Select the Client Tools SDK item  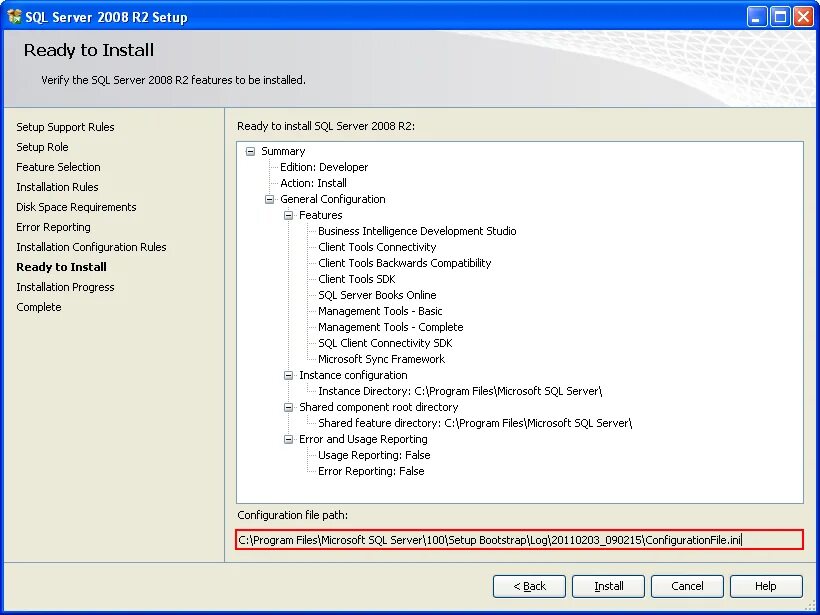click(x=357, y=279)
